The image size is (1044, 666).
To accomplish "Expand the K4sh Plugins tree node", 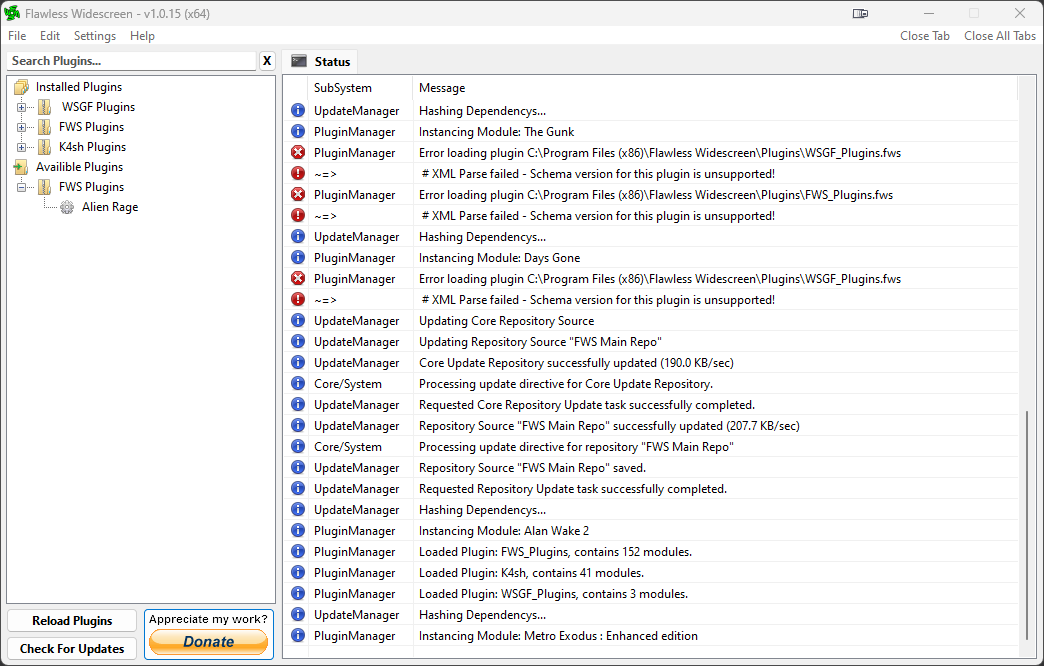I will (x=21, y=147).
